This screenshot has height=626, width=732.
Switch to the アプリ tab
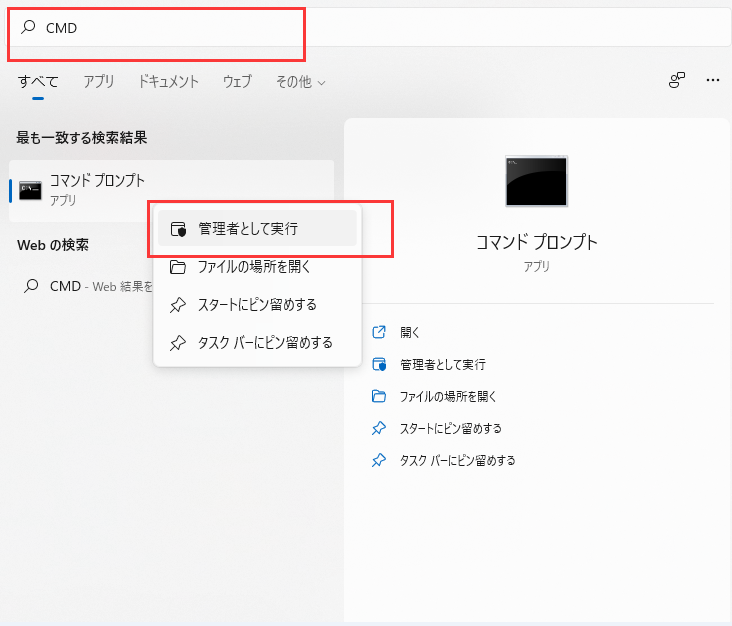[99, 82]
